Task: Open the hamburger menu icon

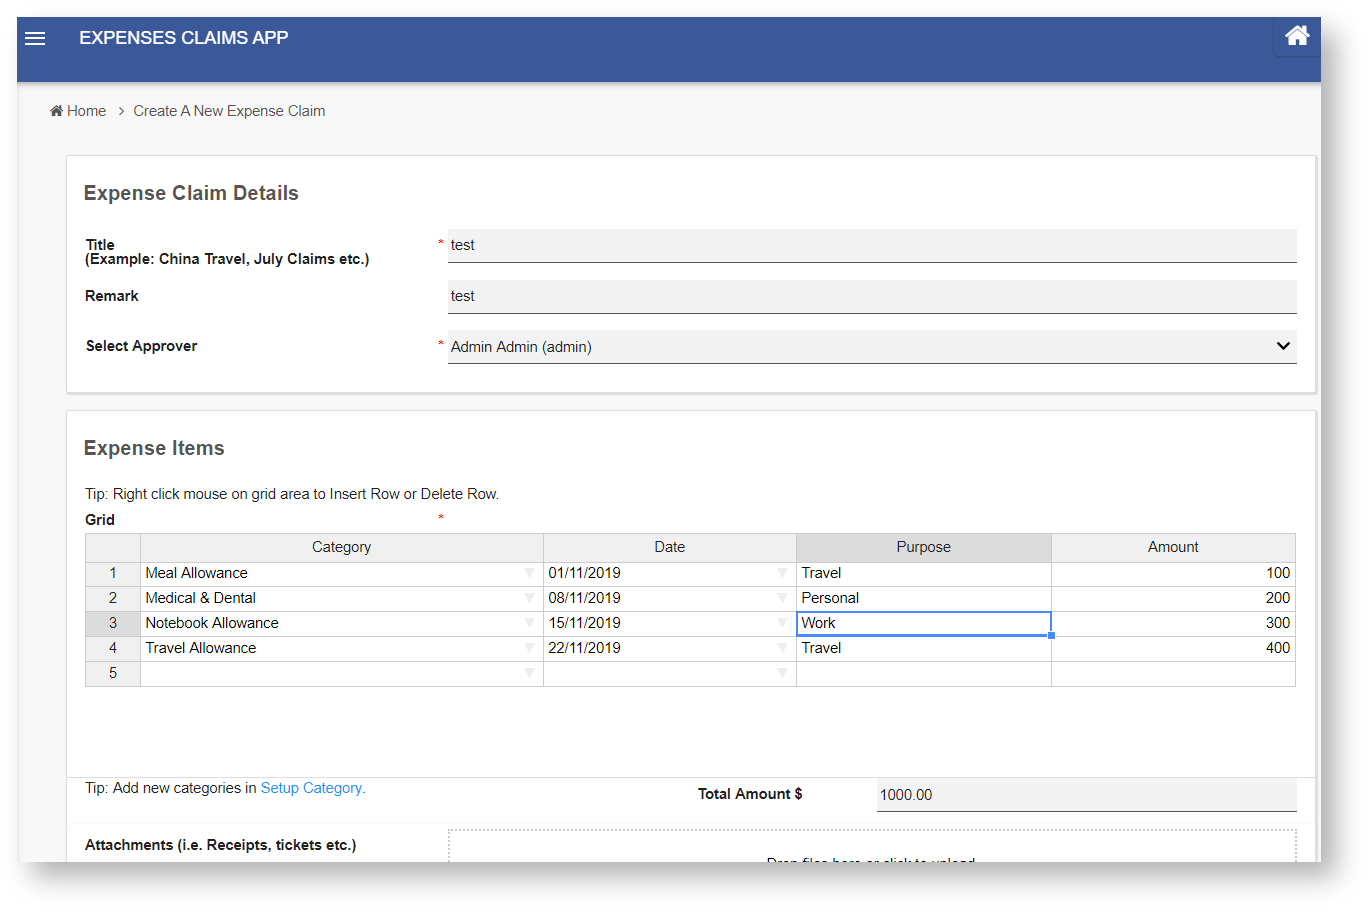Action: tap(35, 38)
